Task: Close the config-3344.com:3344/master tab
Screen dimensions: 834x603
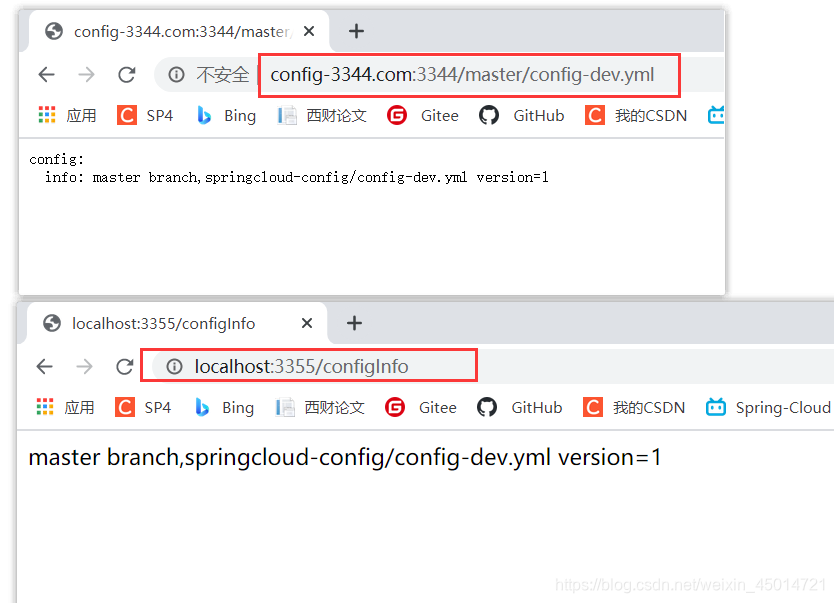Action: click(308, 31)
